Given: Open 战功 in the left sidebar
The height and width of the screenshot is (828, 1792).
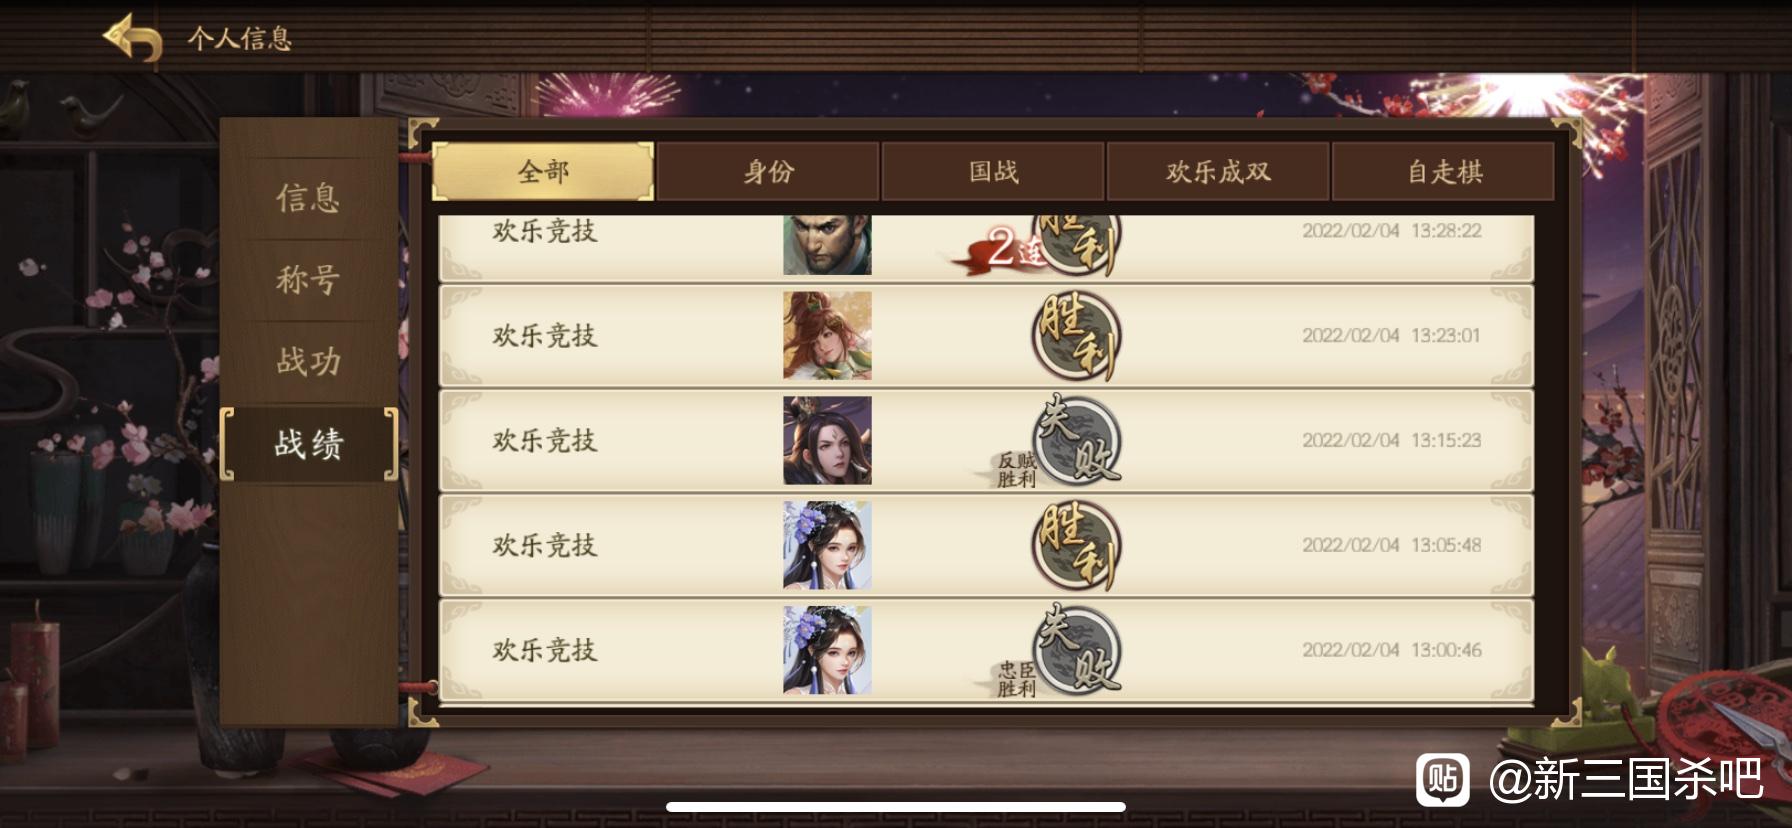Looking at the screenshot, I should pos(308,361).
